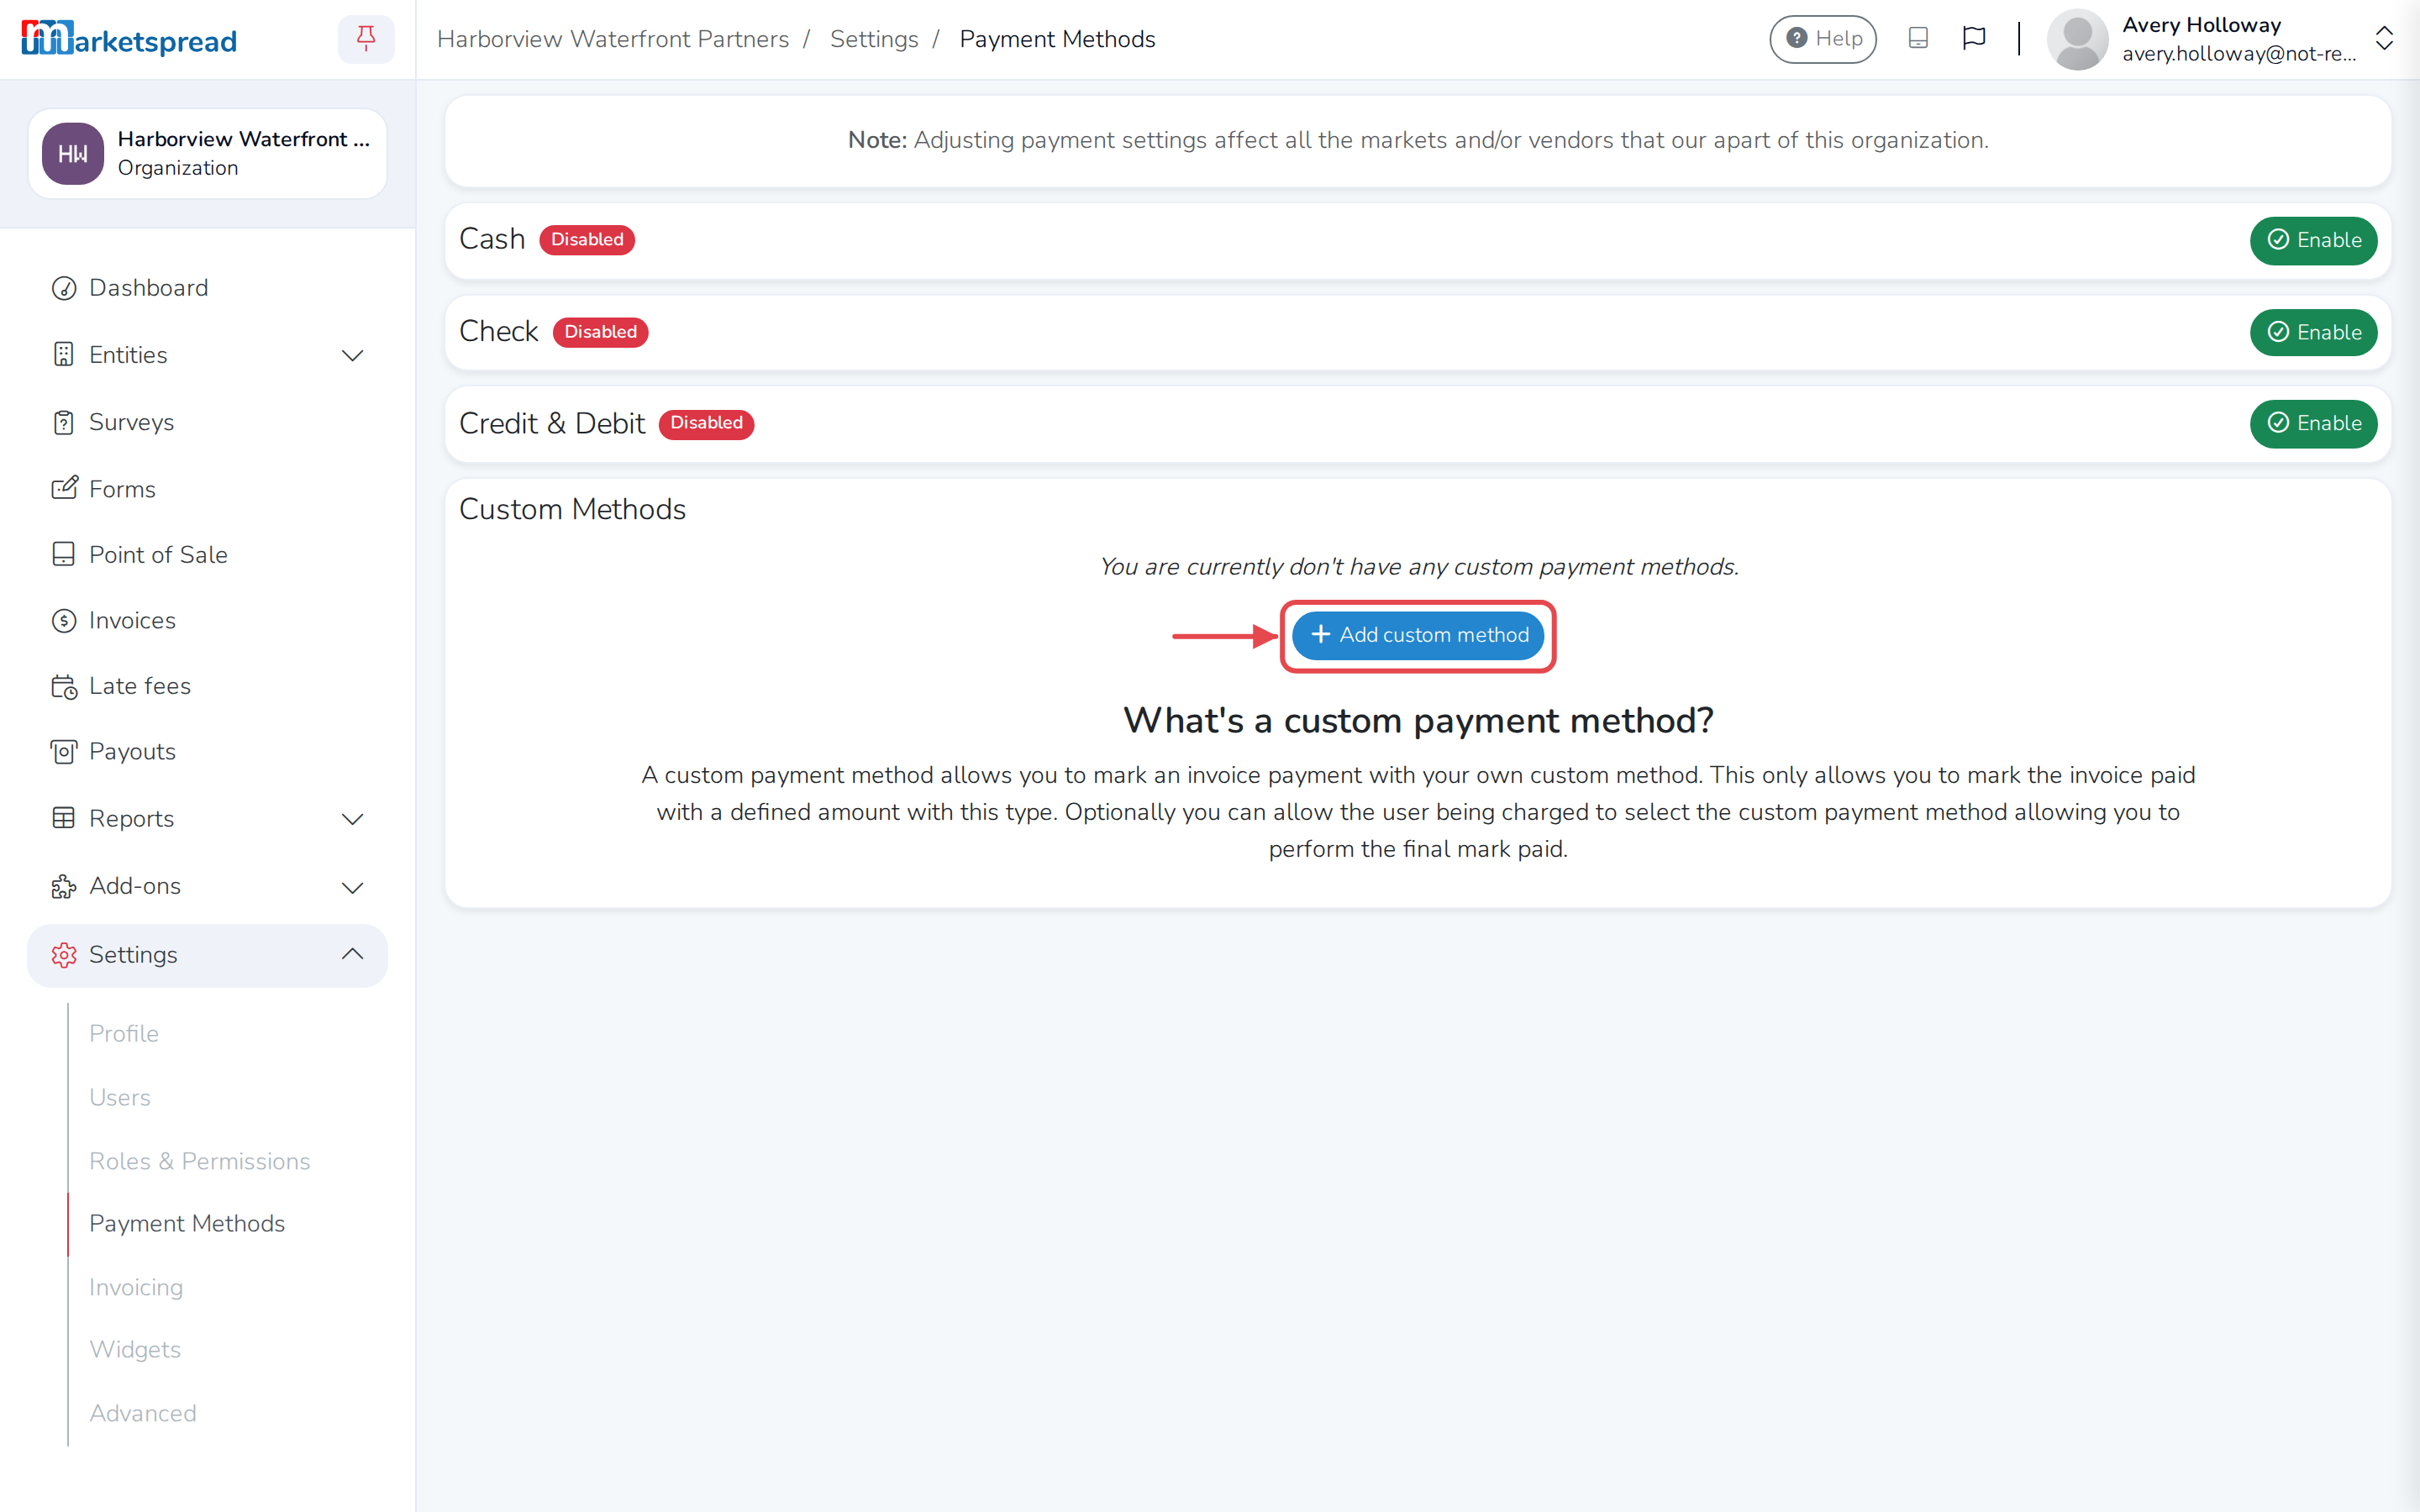Click the pin sidebar icon
Screen dimensions: 2420x1512
point(366,39)
